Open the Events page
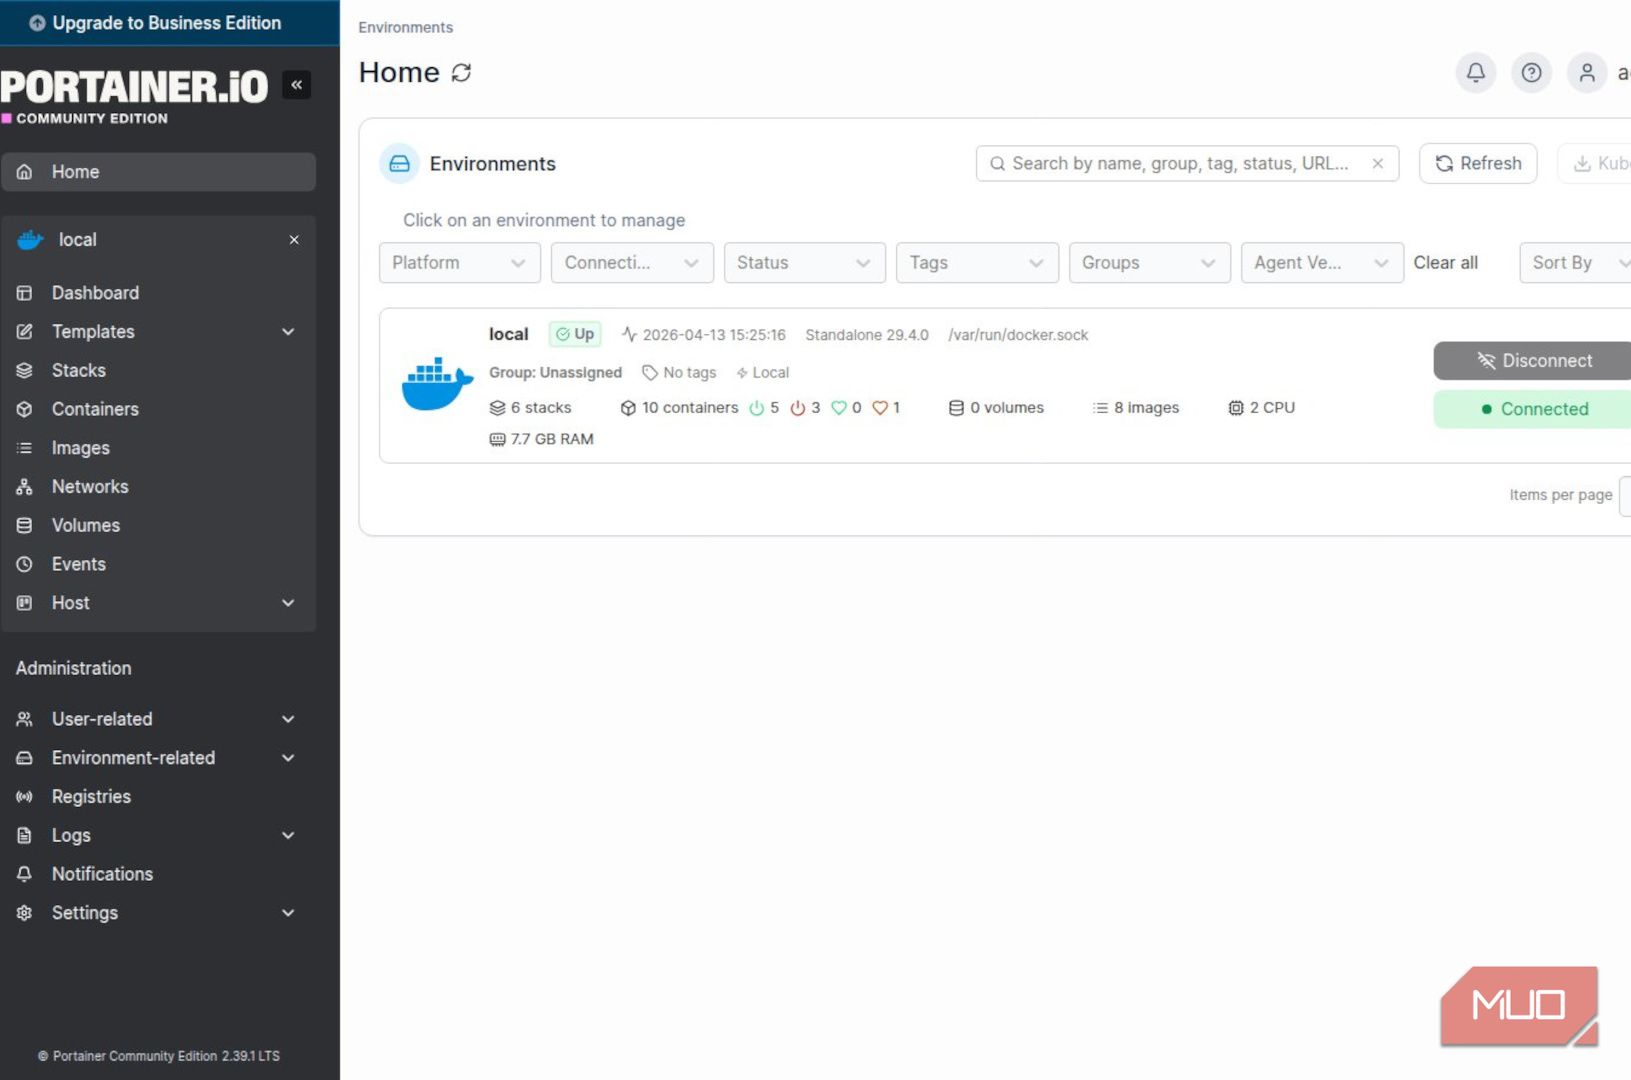 [x=159, y=564]
